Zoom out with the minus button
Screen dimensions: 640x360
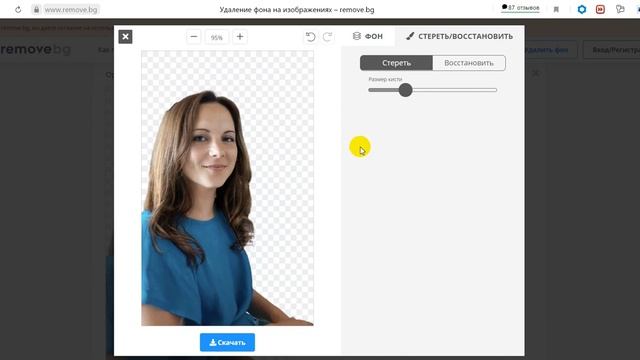pyautogui.click(x=194, y=37)
